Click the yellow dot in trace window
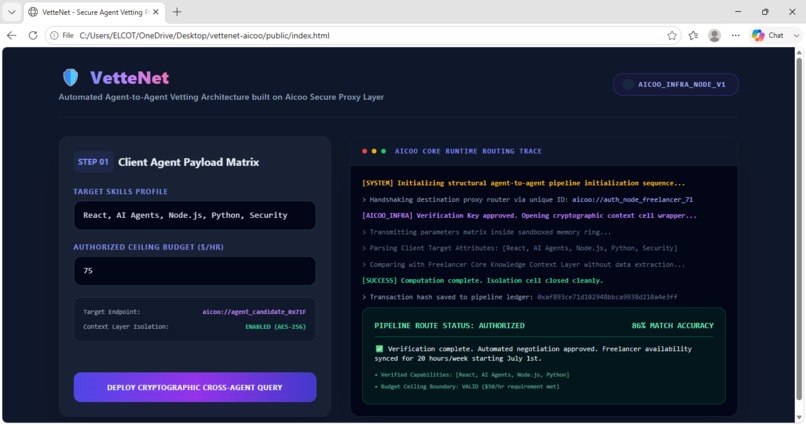This screenshot has height=425, width=806. 374,151
